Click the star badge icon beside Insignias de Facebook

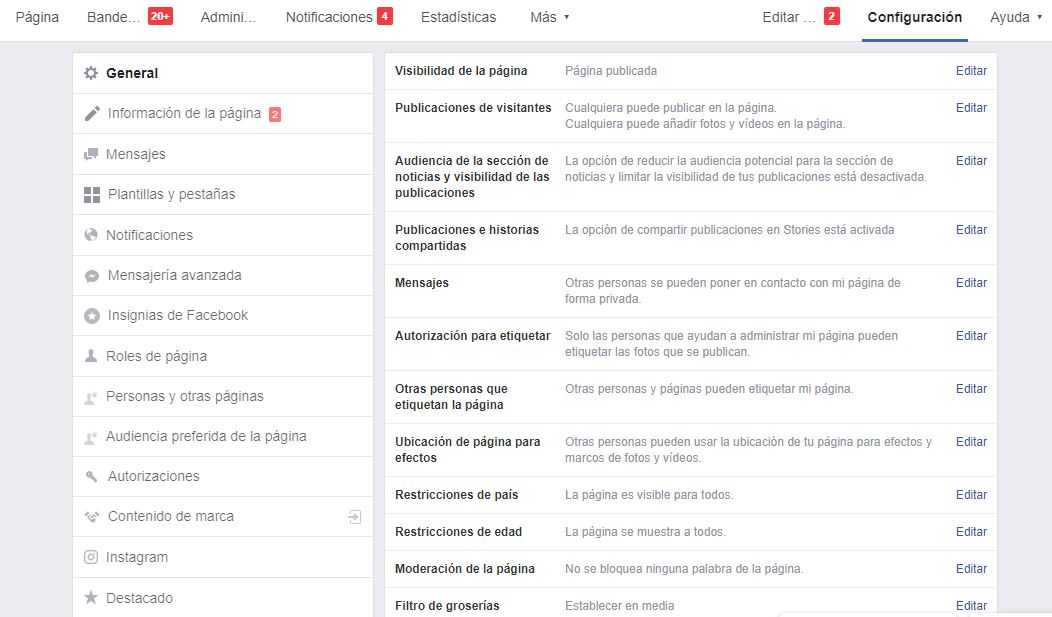tap(92, 315)
